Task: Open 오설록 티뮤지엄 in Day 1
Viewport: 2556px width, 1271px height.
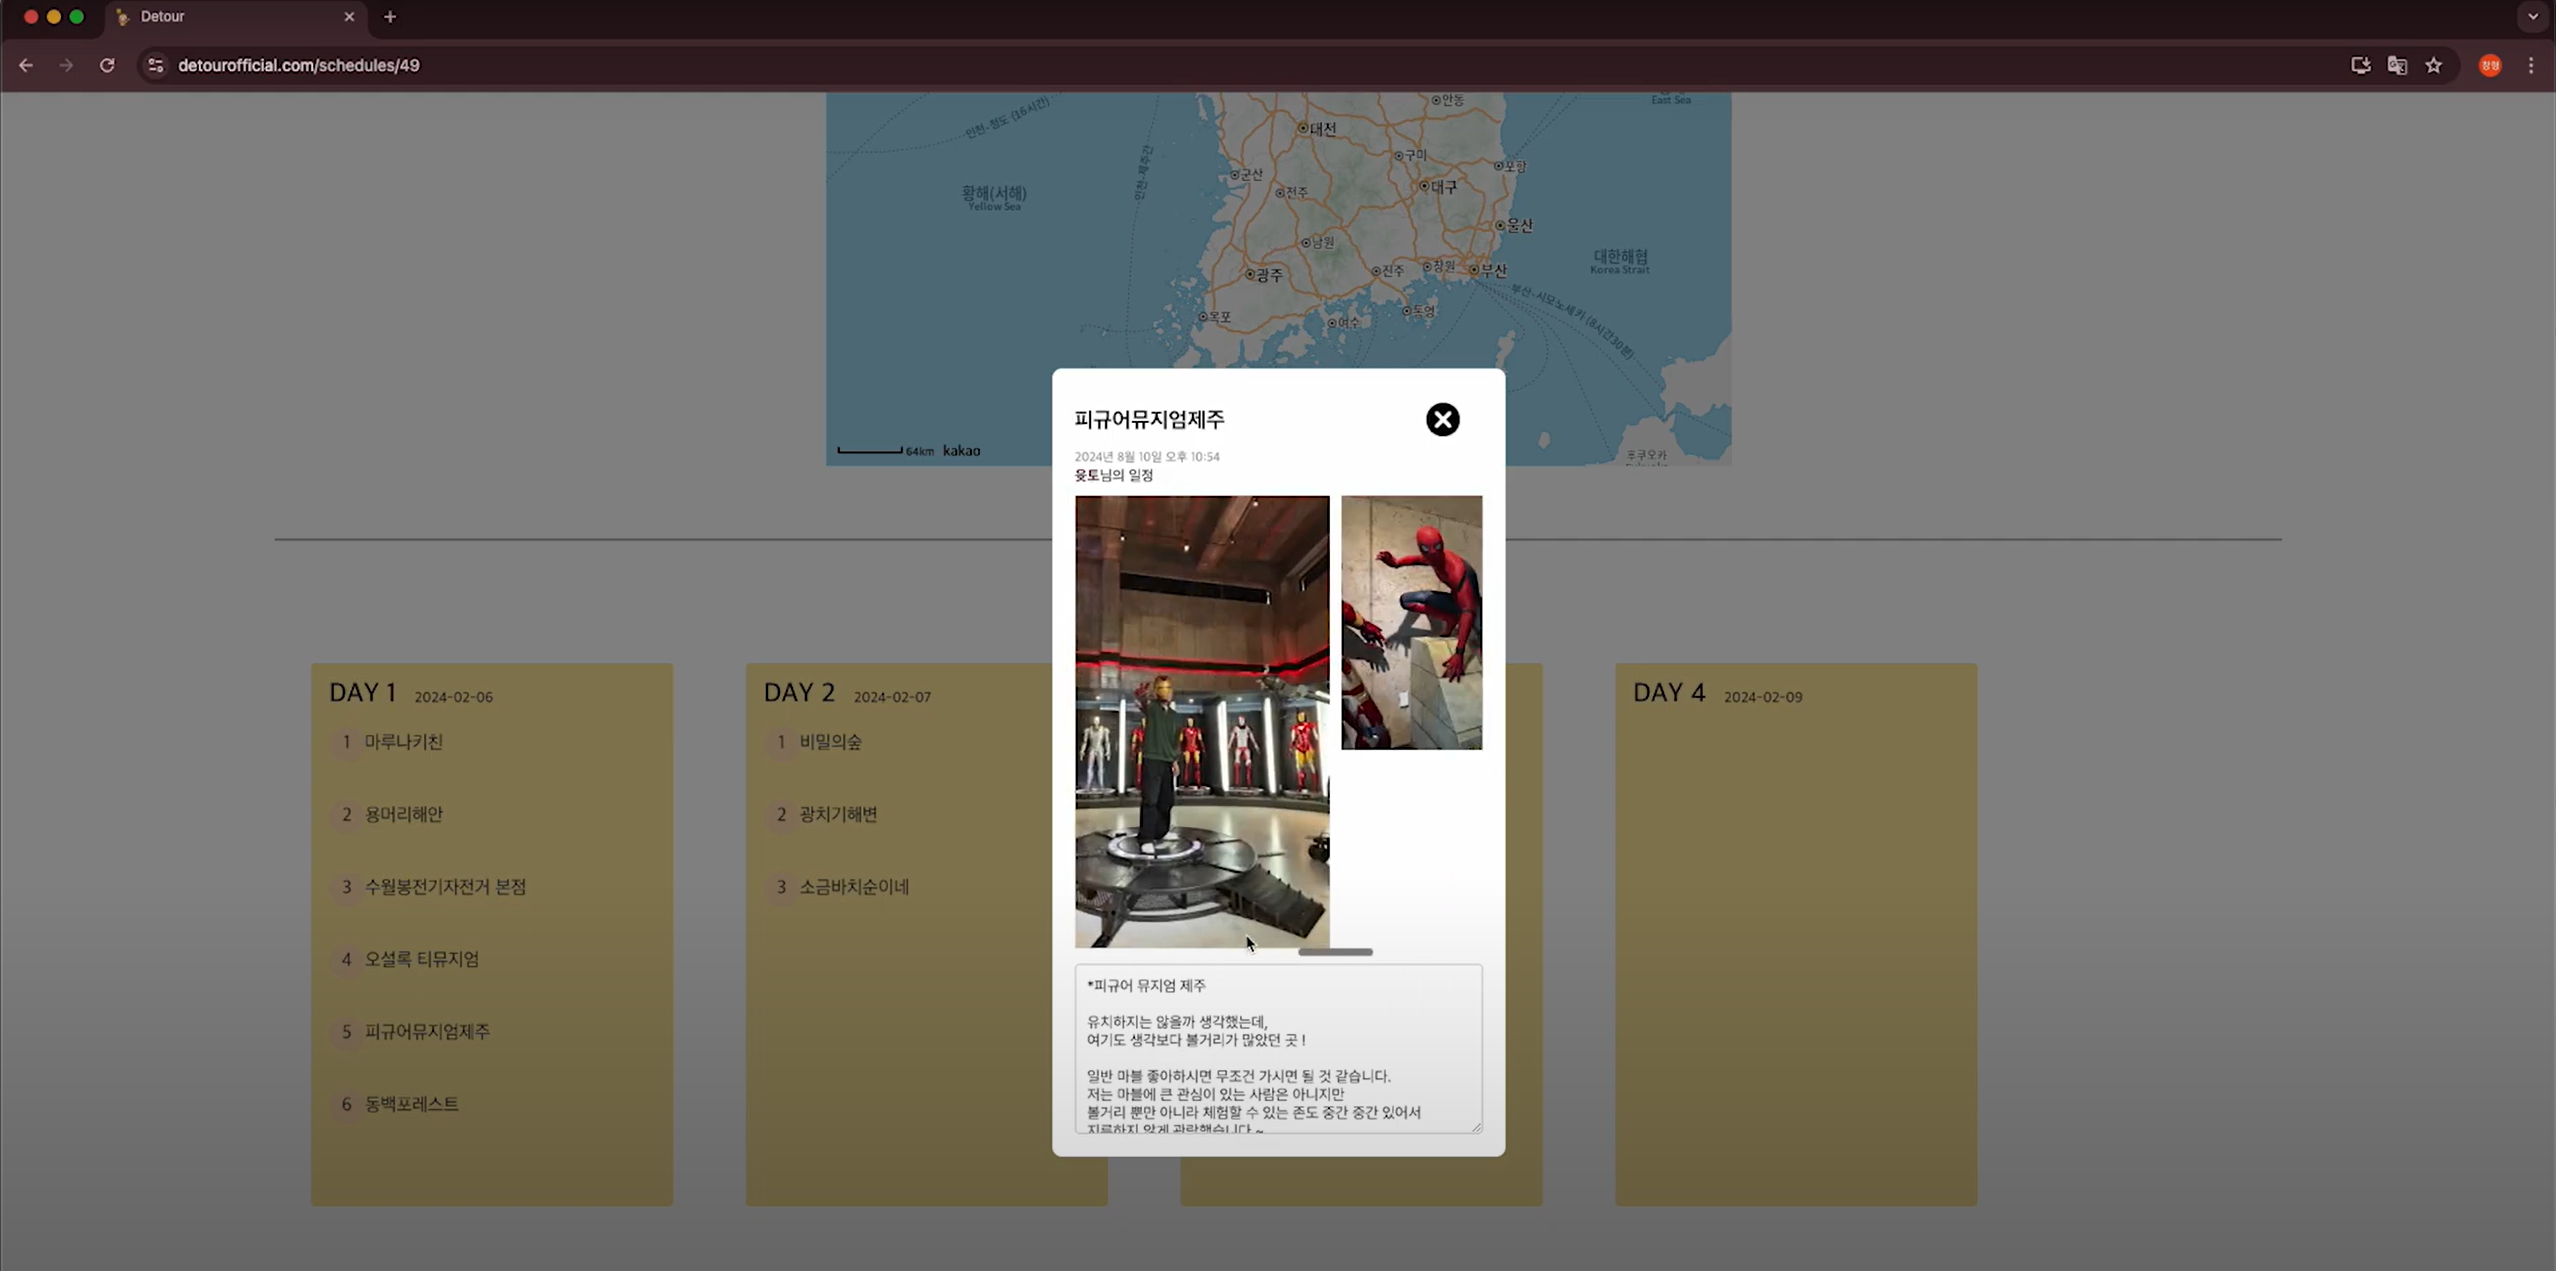Action: click(421, 959)
